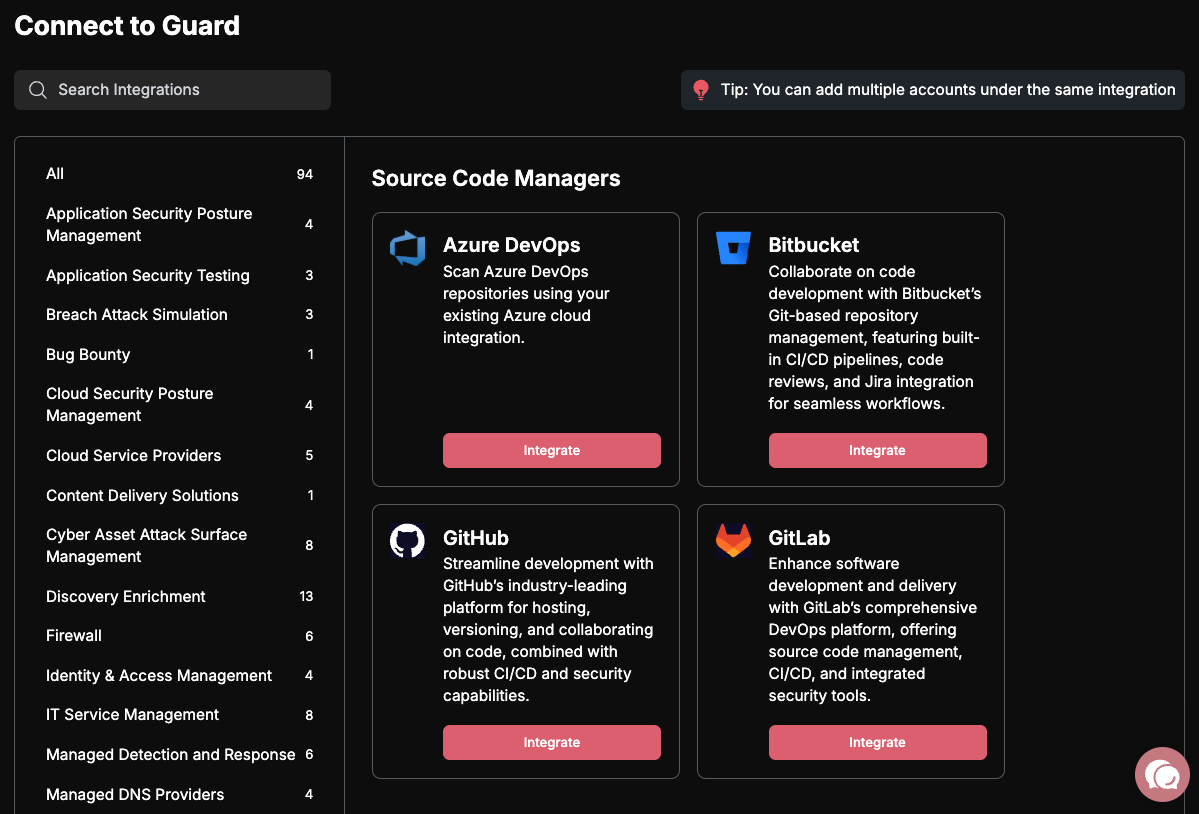Select Managed DNS Providers category

(179, 794)
